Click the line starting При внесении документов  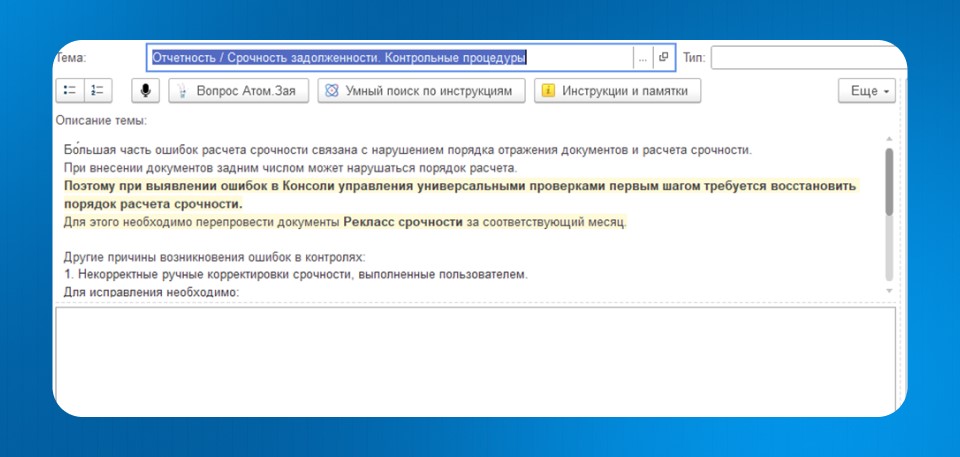point(291,167)
